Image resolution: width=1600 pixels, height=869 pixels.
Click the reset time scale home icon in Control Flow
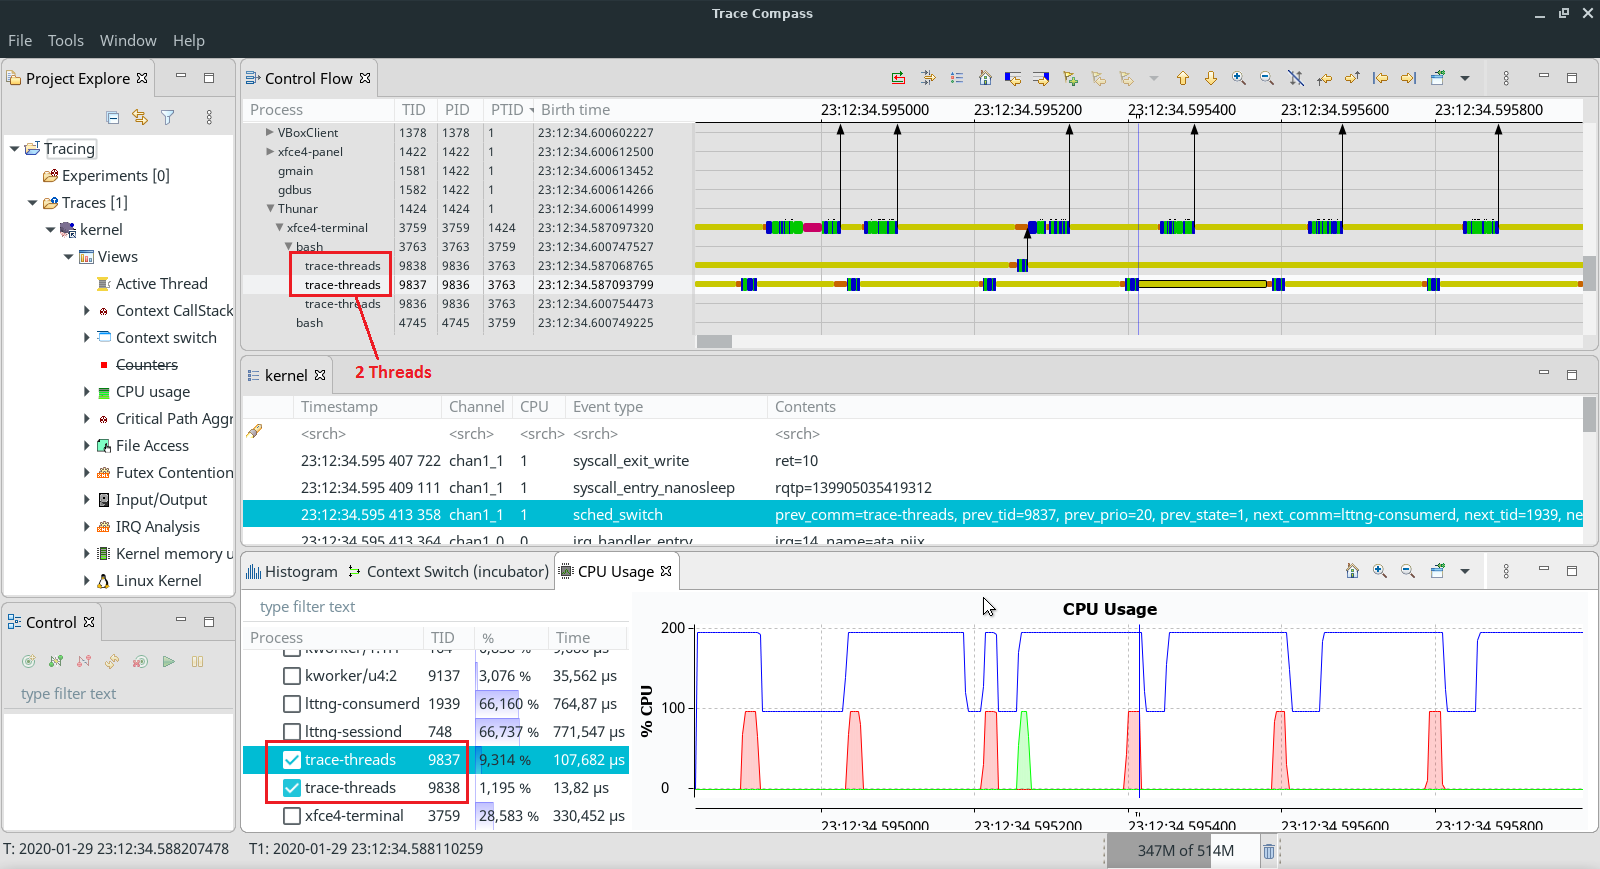tap(985, 78)
